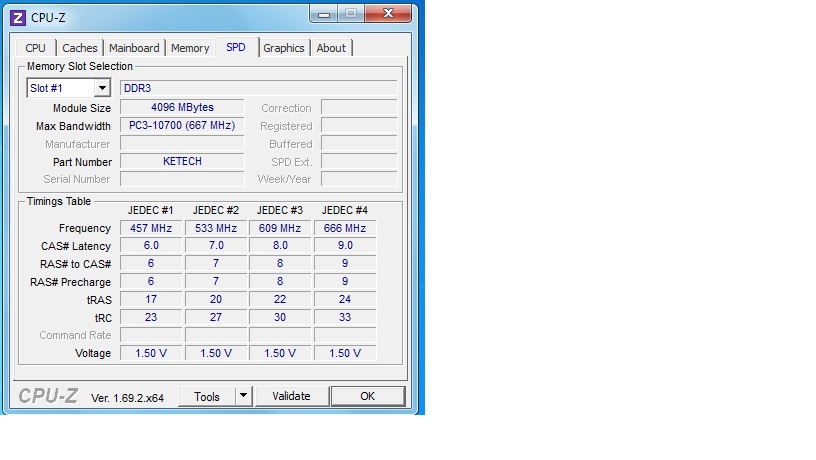816x460 pixels.
Task: Close the CPU-Z window
Action: [x=388, y=13]
